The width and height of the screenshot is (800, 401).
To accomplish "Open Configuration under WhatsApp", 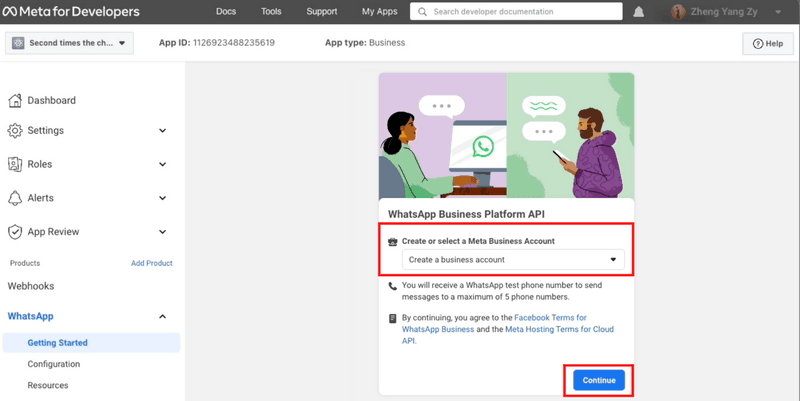I will click(54, 364).
